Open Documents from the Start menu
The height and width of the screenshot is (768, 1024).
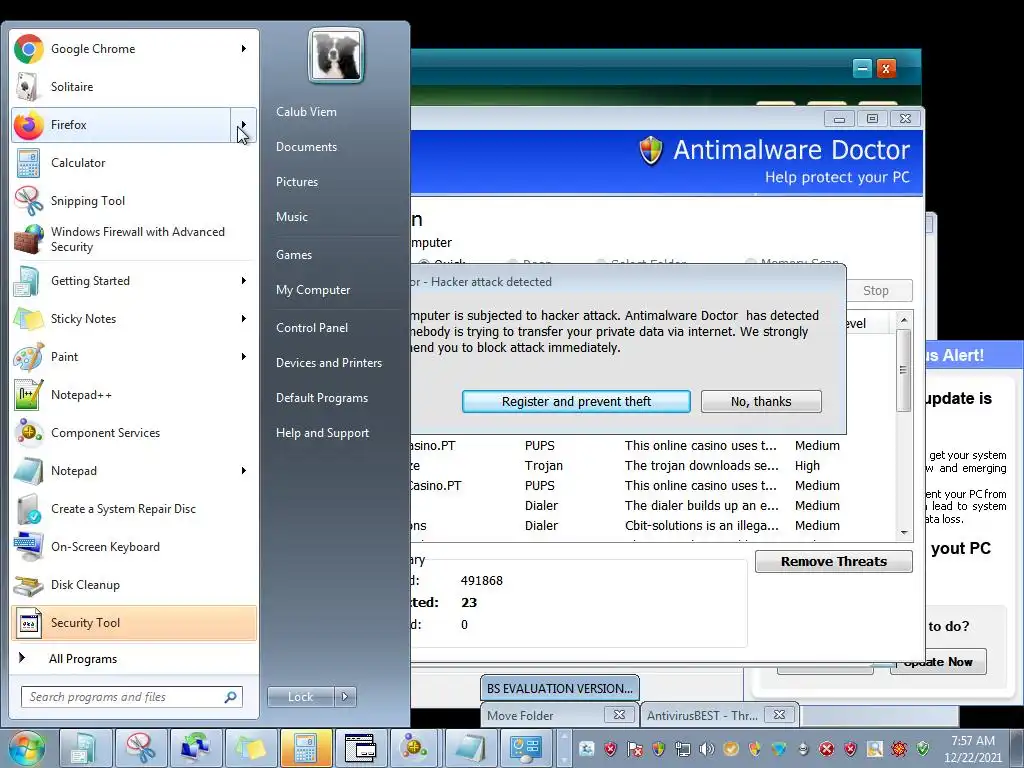coord(306,147)
